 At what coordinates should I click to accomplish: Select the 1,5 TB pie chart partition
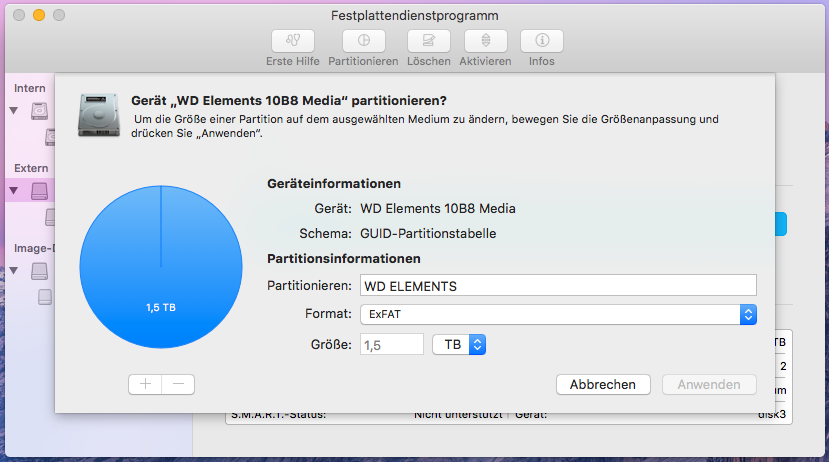161,267
